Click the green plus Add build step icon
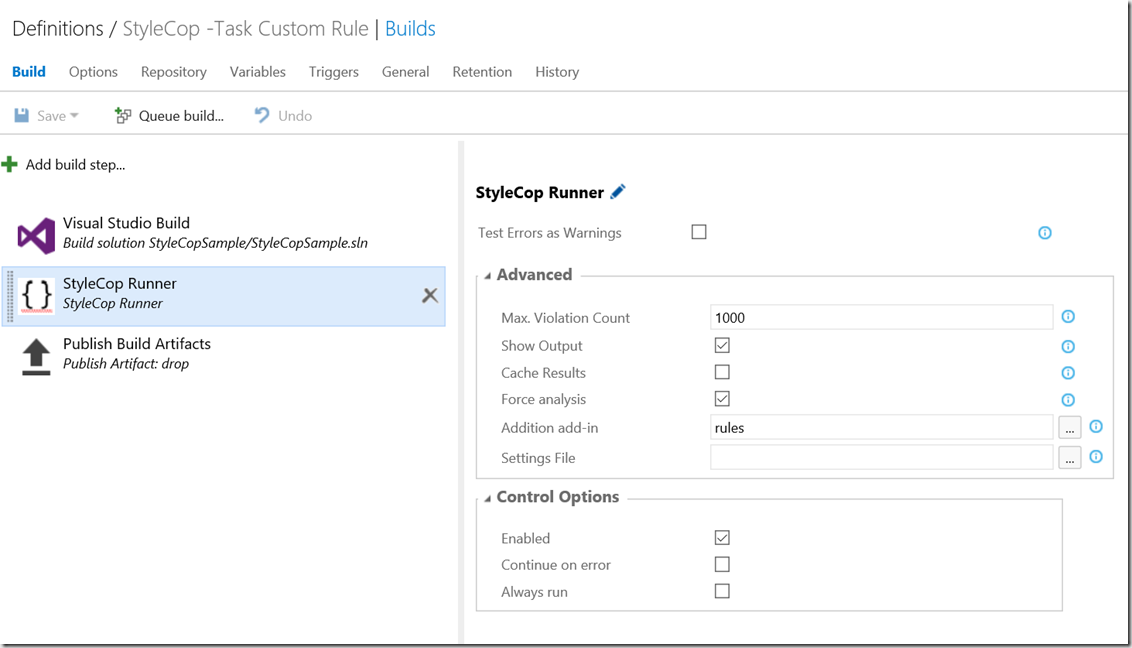The height and width of the screenshot is (648, 1132). [9, 165]
